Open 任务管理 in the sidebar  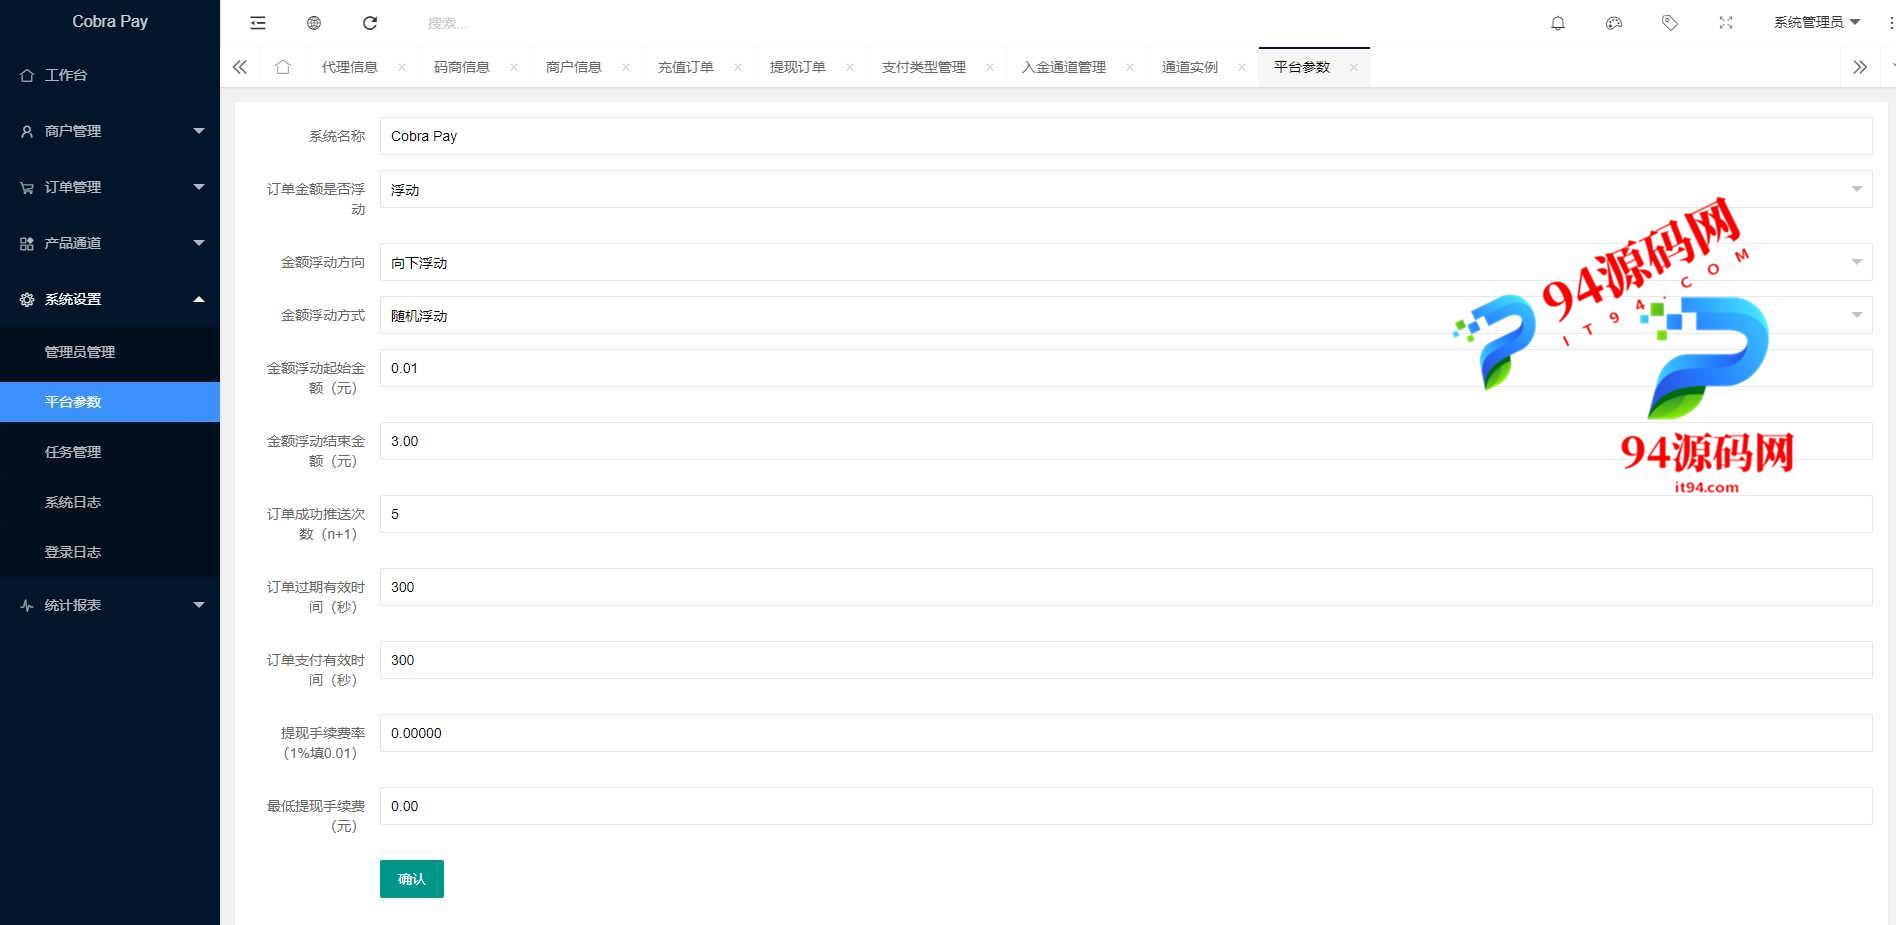110,452
